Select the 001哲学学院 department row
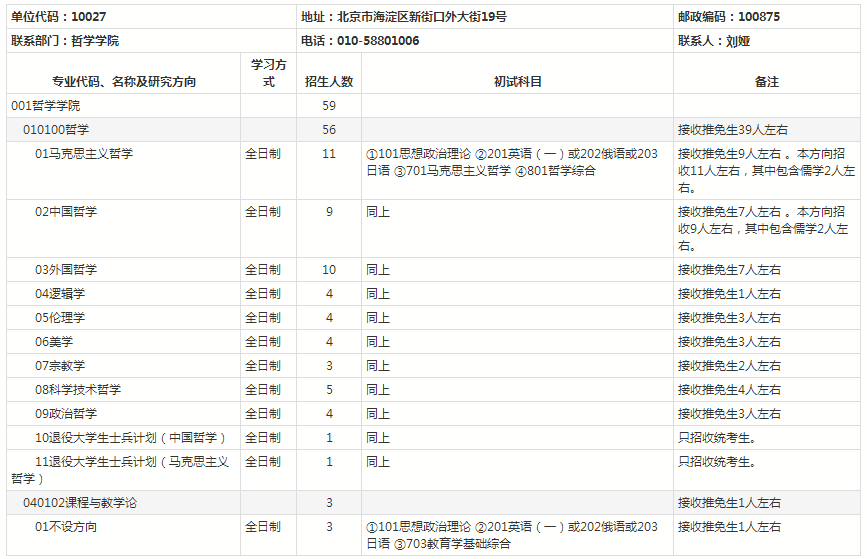 (46, 106)
